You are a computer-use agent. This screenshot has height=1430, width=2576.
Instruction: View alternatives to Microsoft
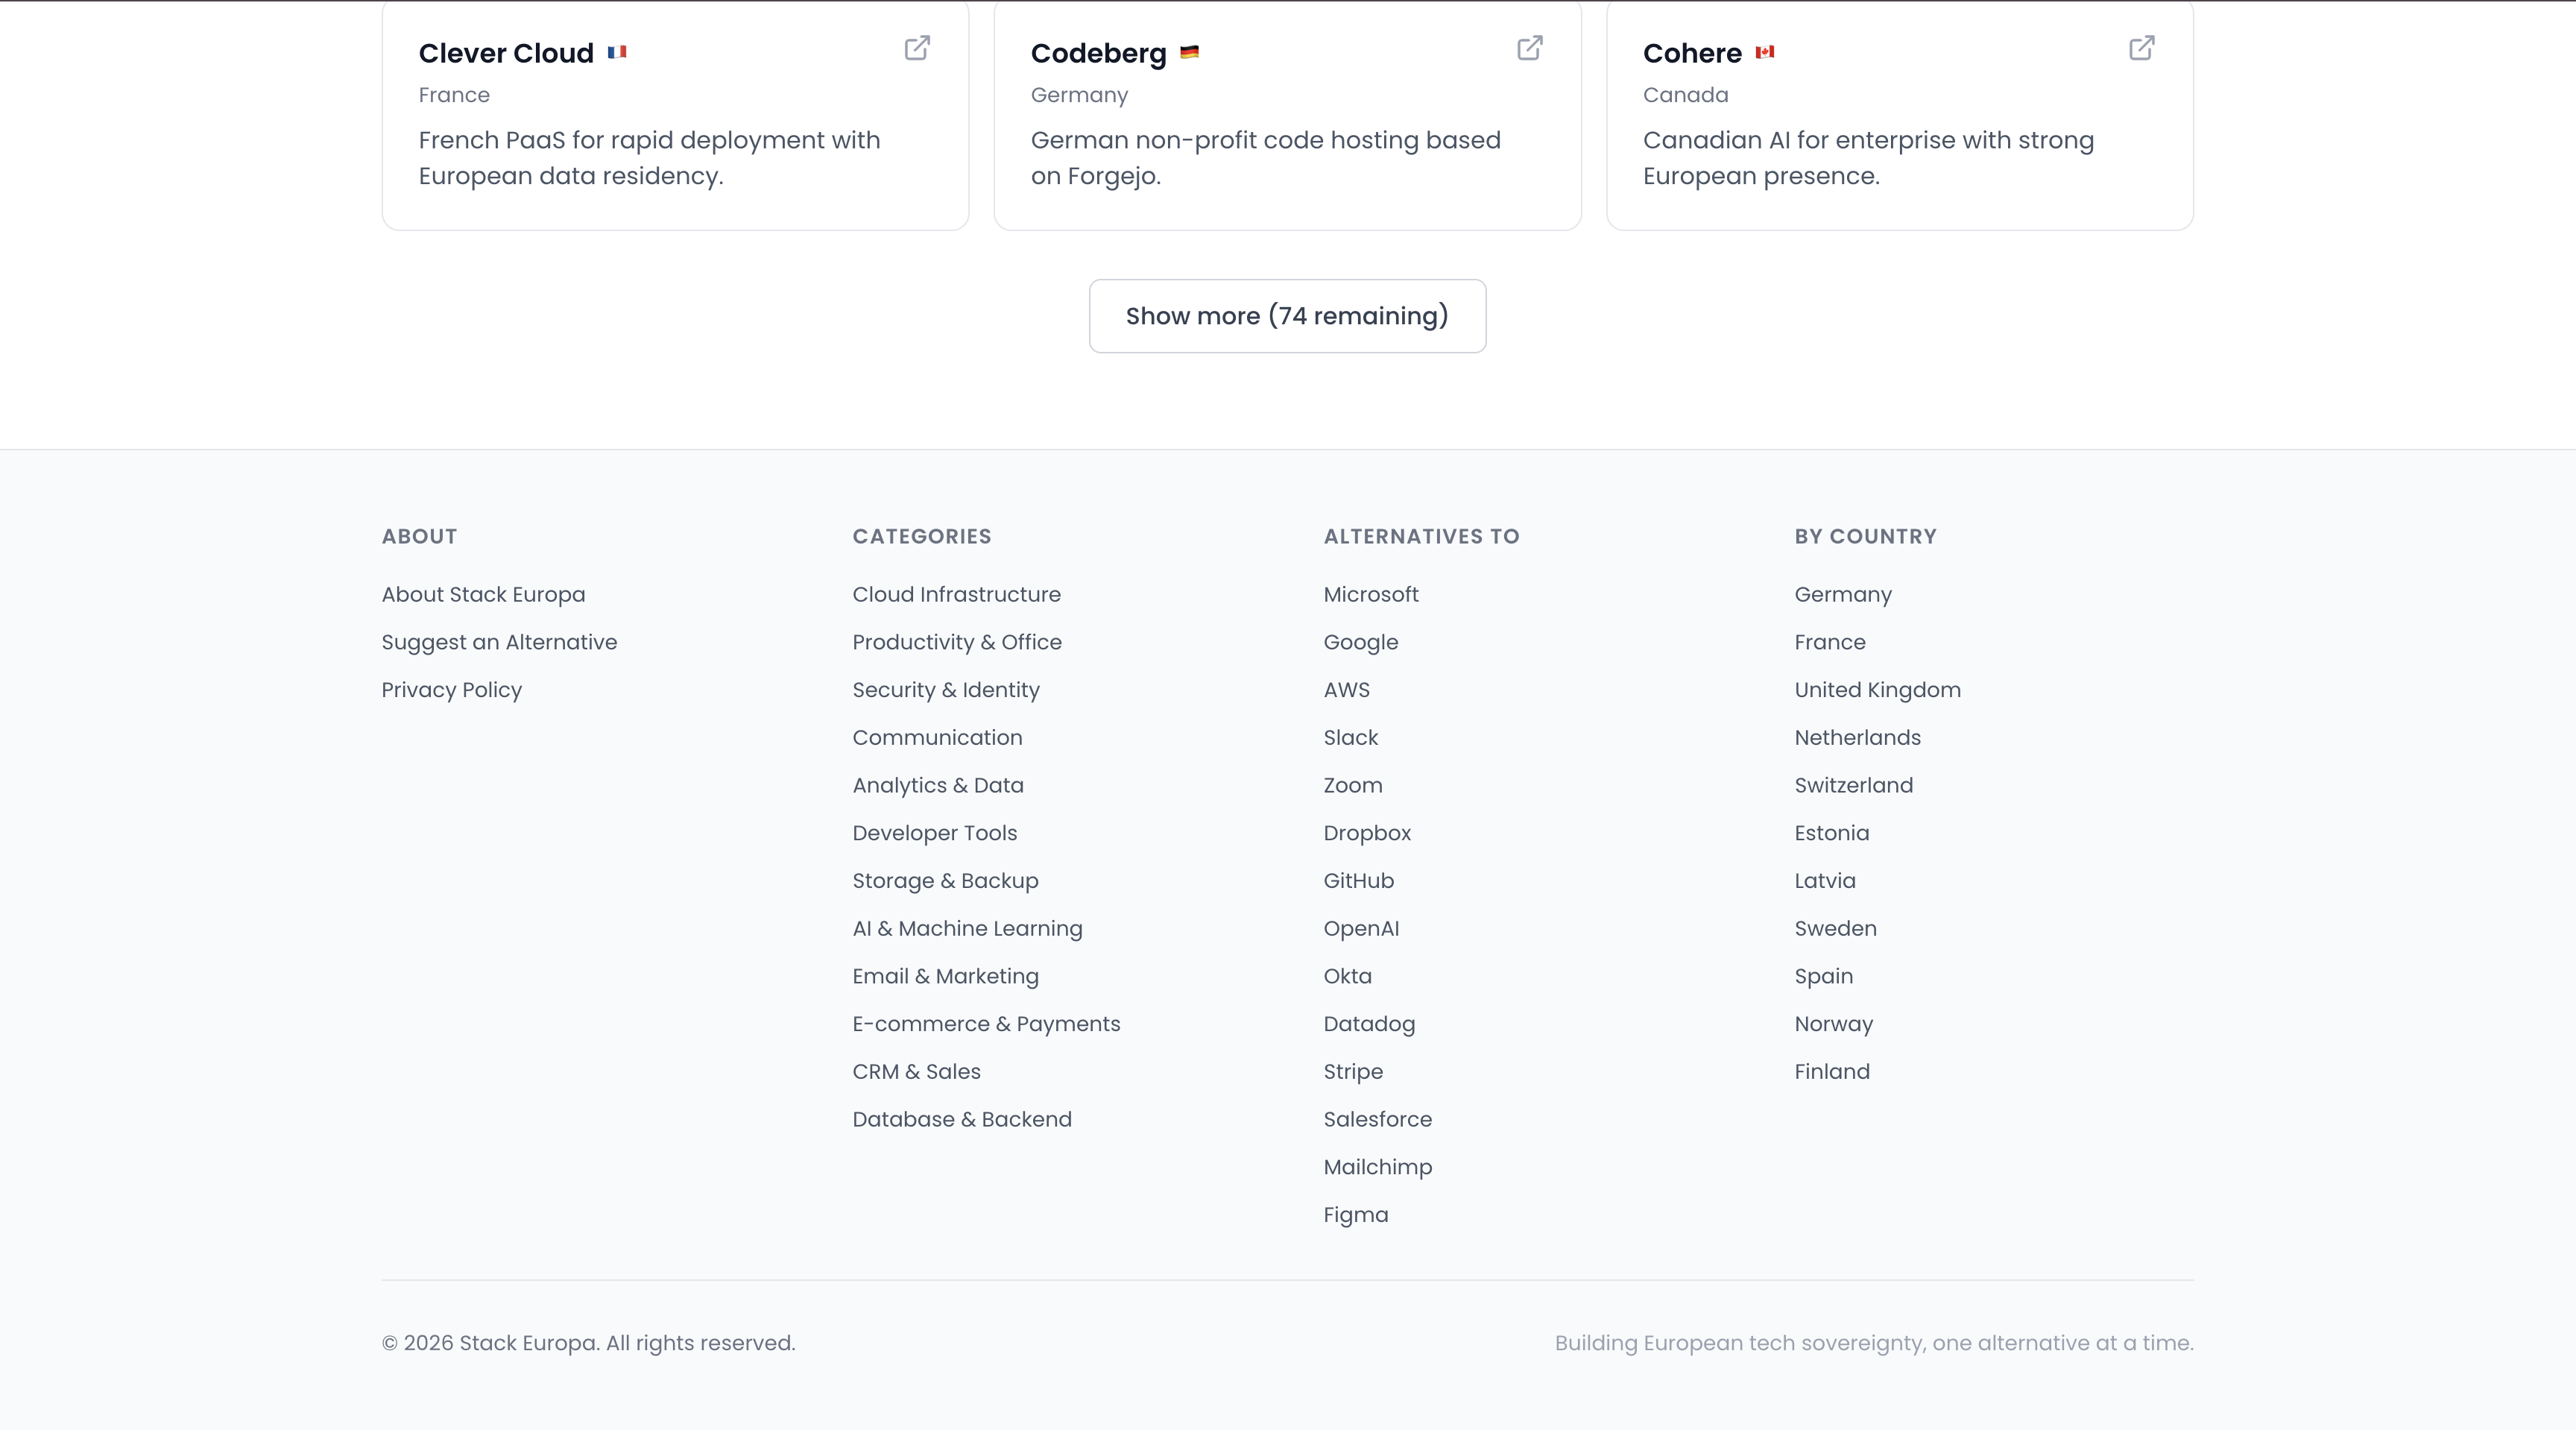click(x=1370, y=594)
